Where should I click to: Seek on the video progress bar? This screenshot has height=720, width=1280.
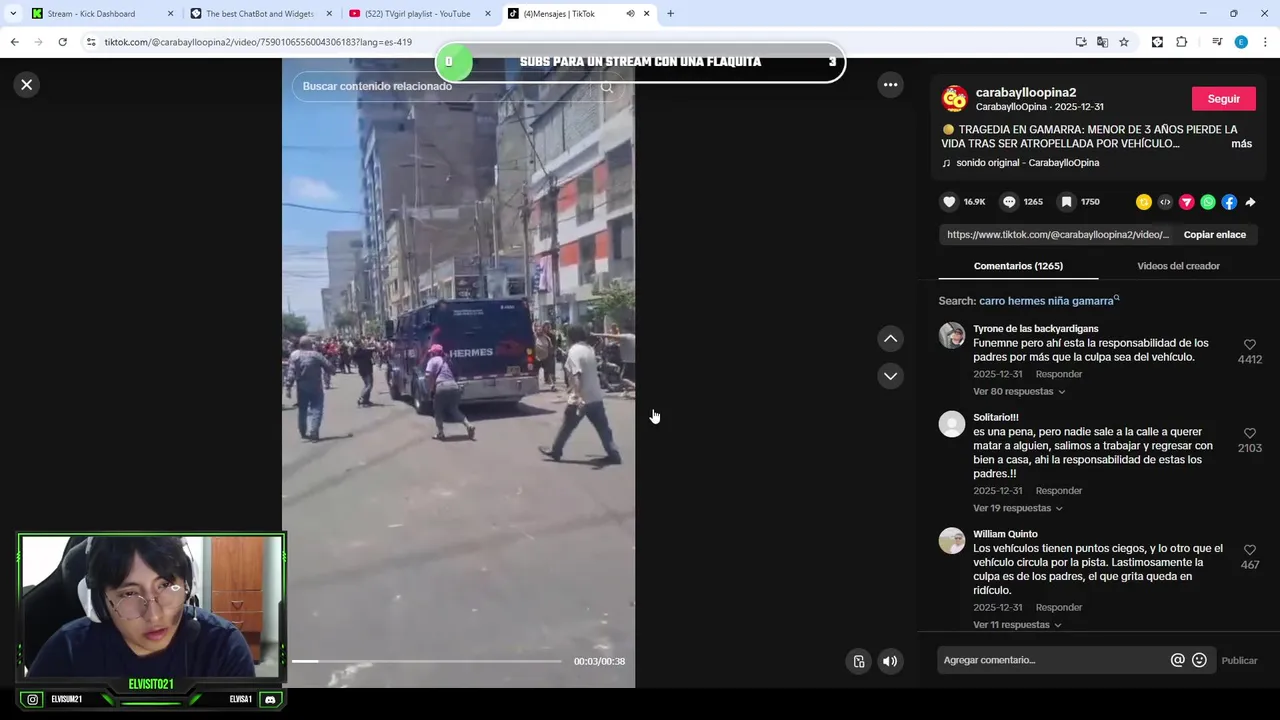click(x=426, y=661)
